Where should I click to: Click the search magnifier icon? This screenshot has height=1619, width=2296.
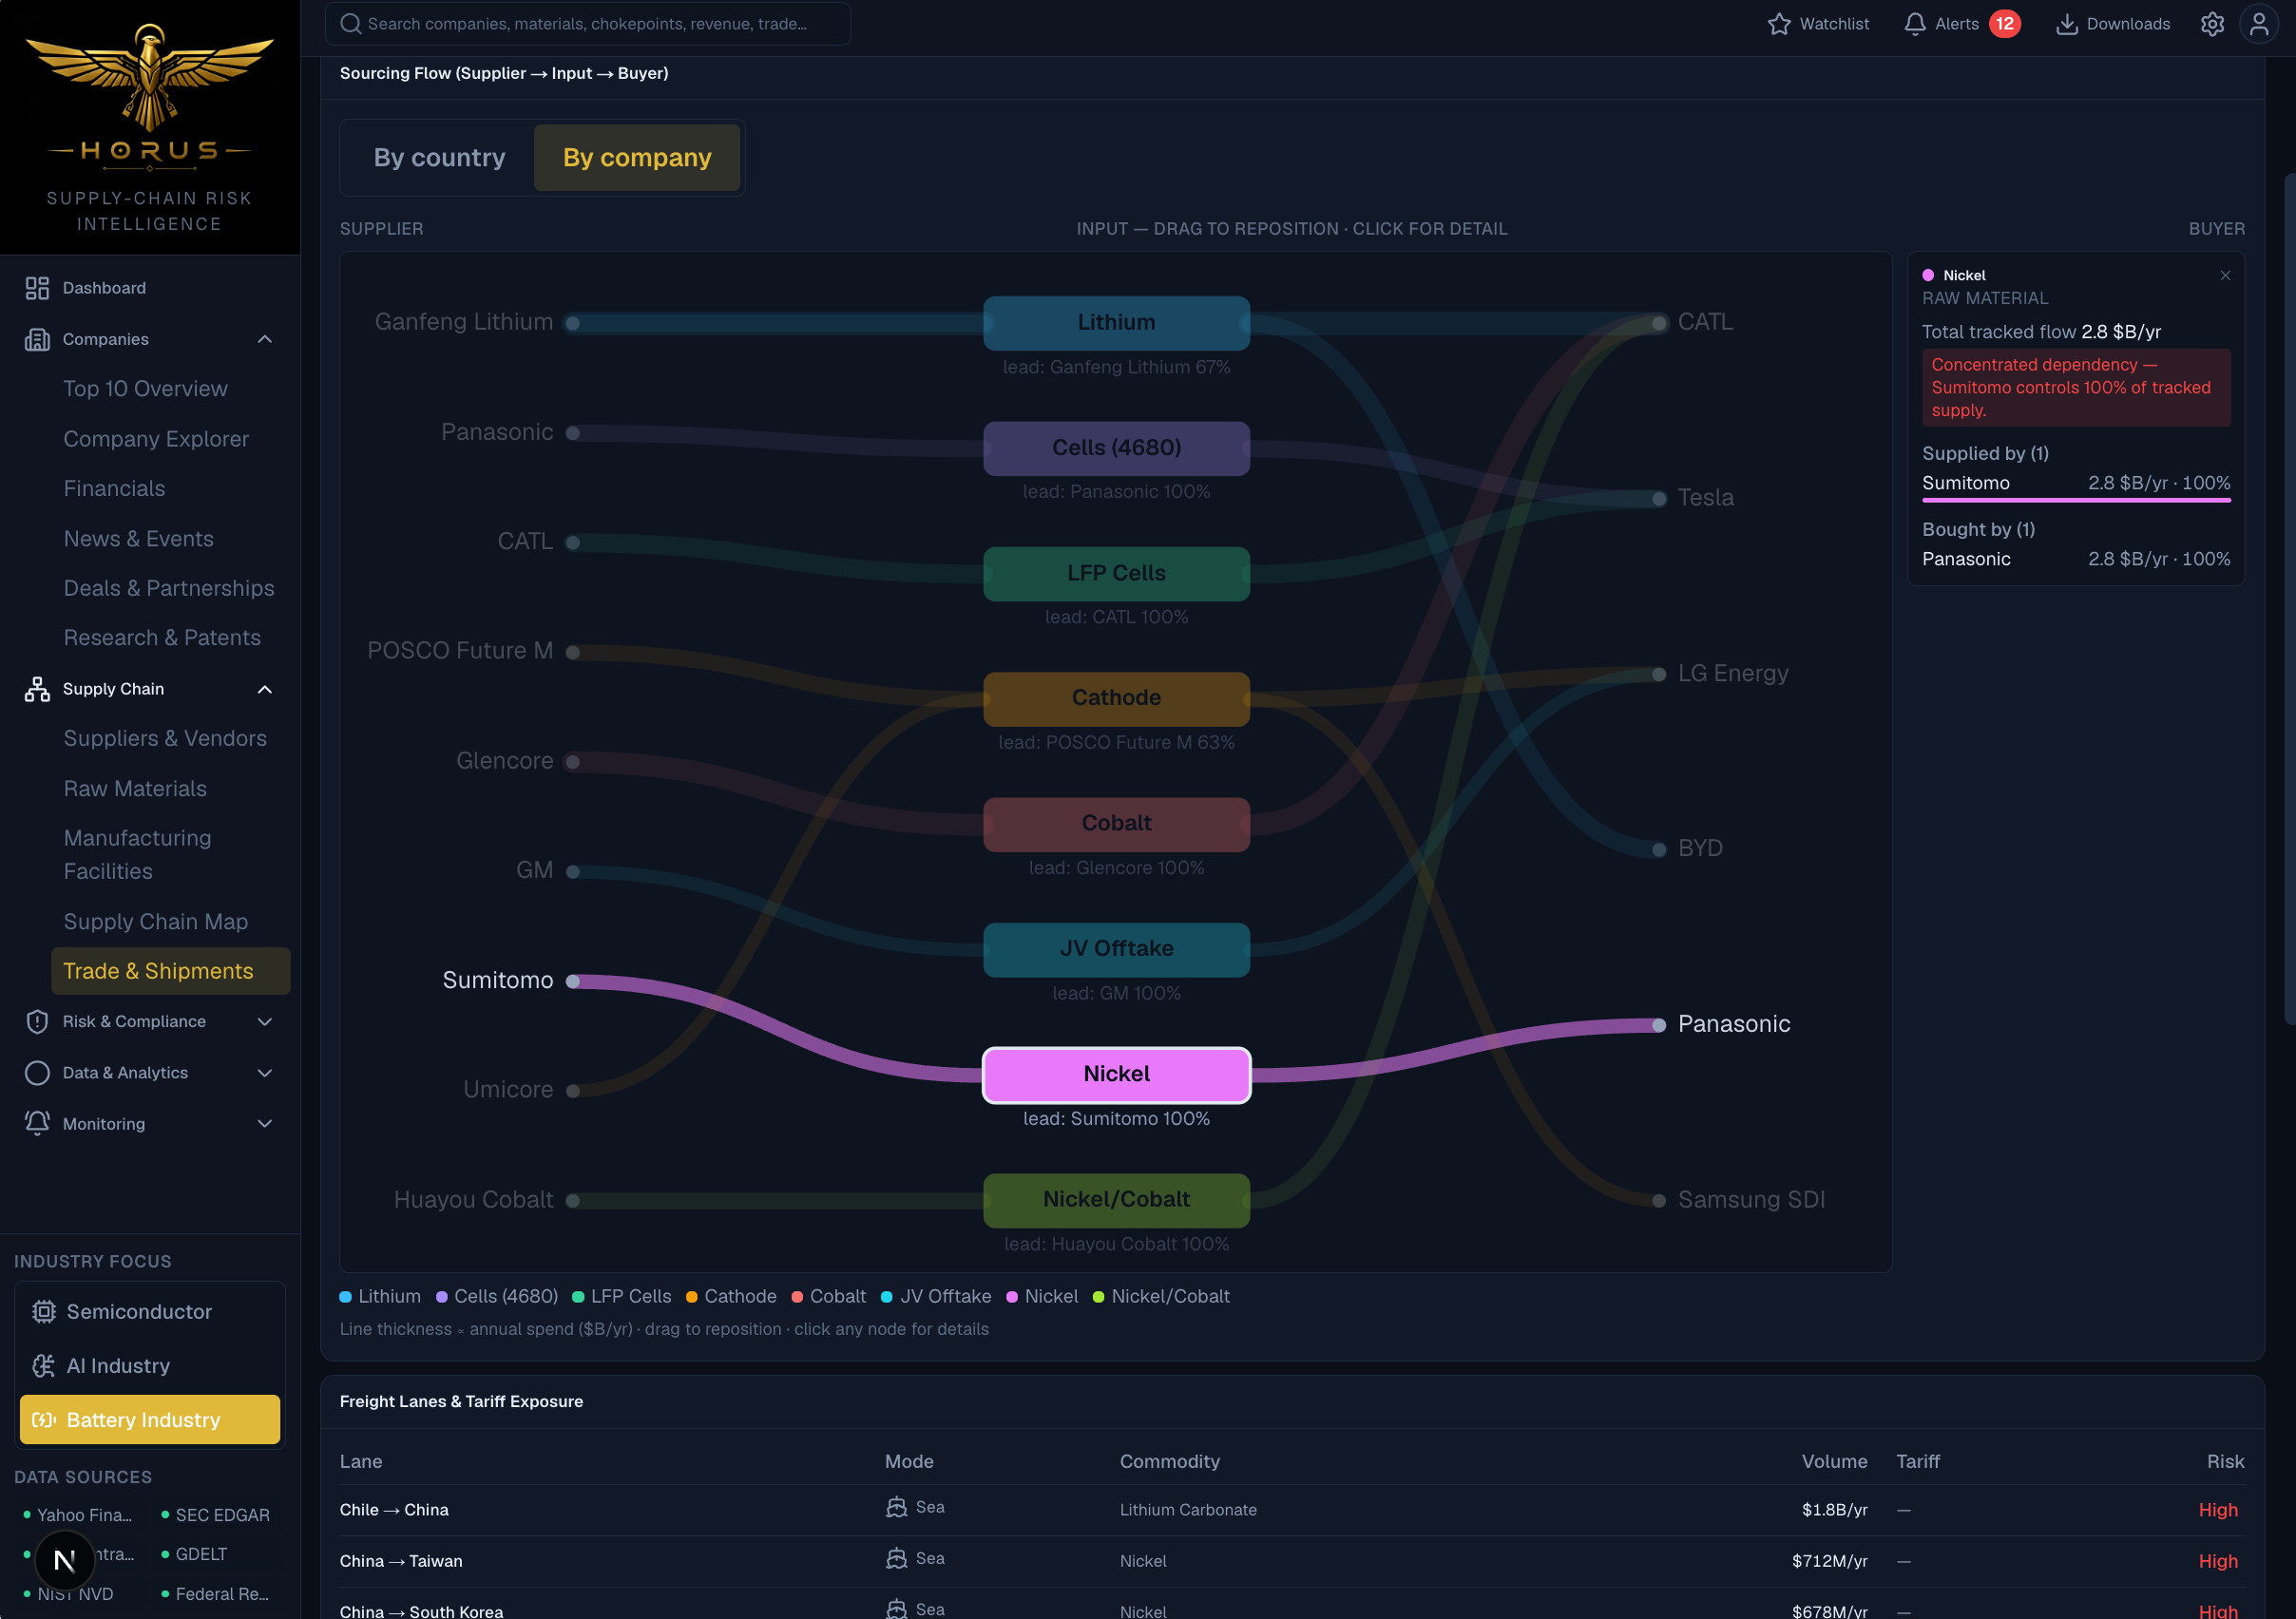pos(350,24)
